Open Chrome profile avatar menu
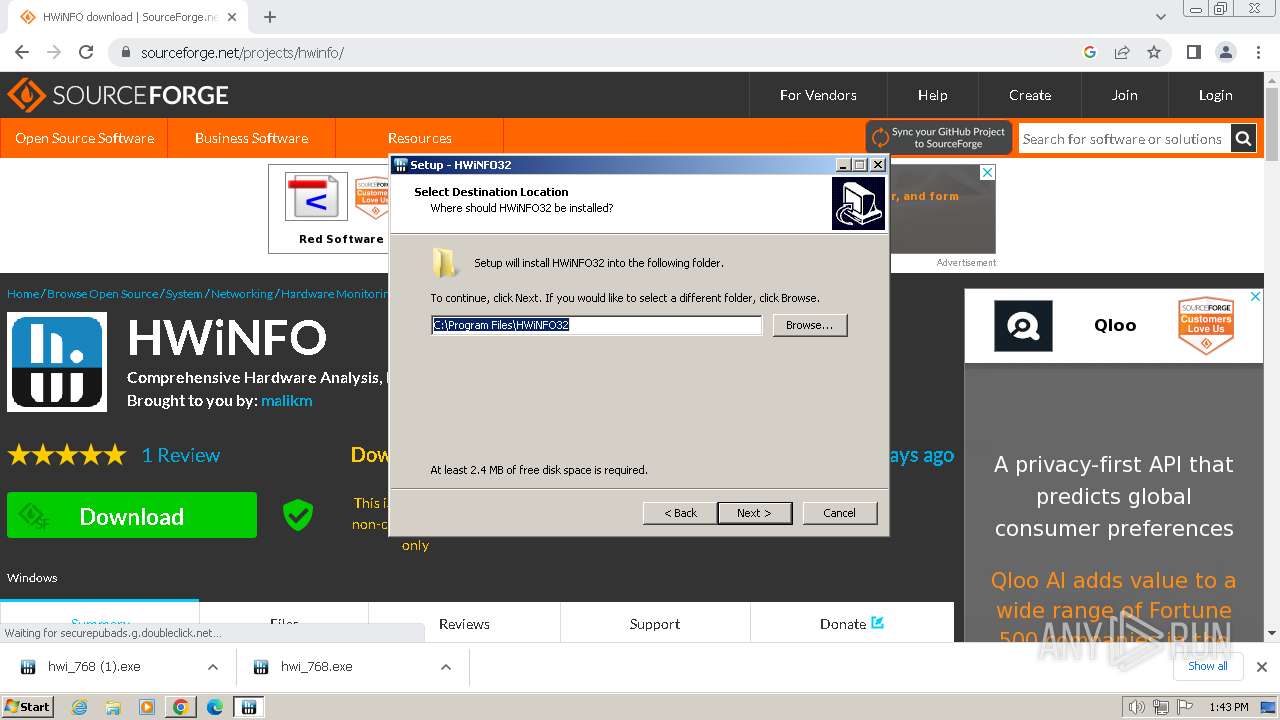 (x=1225, y=52)
